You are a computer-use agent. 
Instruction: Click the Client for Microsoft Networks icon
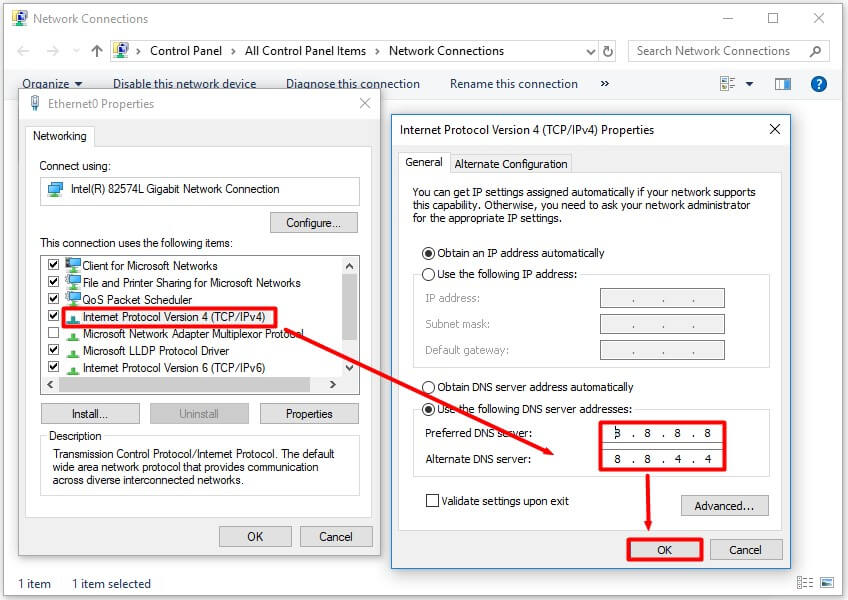pyautogui.click(x=72, y=265)
